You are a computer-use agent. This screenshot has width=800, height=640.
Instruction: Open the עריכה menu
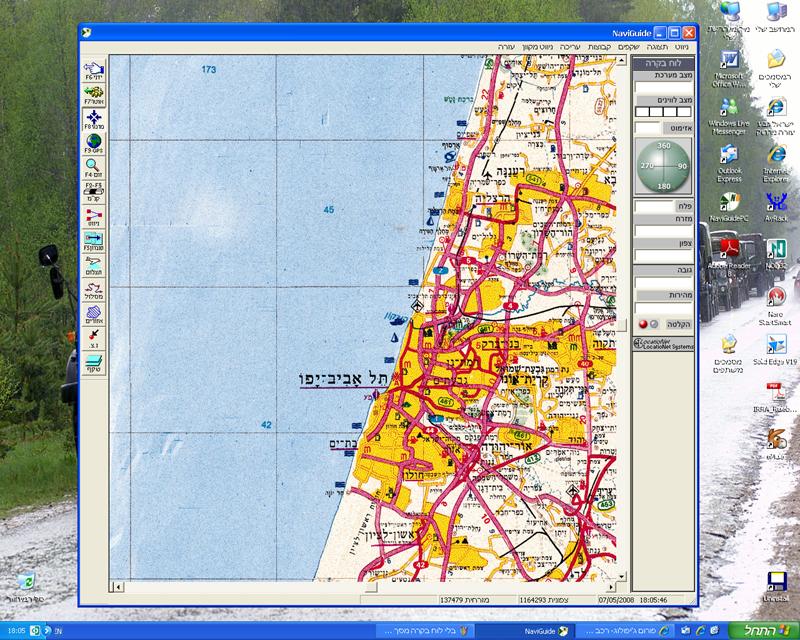point(569,46)
